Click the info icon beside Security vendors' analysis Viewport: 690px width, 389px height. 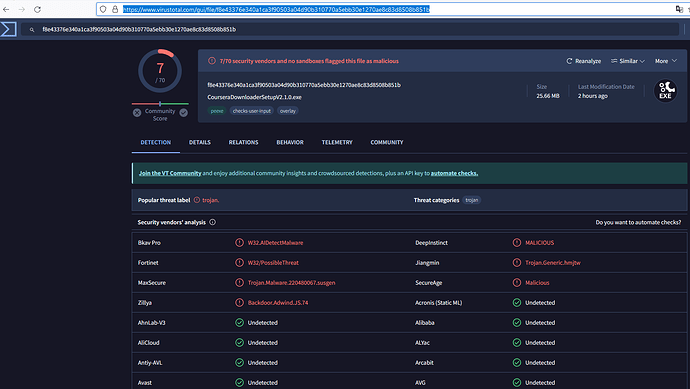(x=213, y=222)
